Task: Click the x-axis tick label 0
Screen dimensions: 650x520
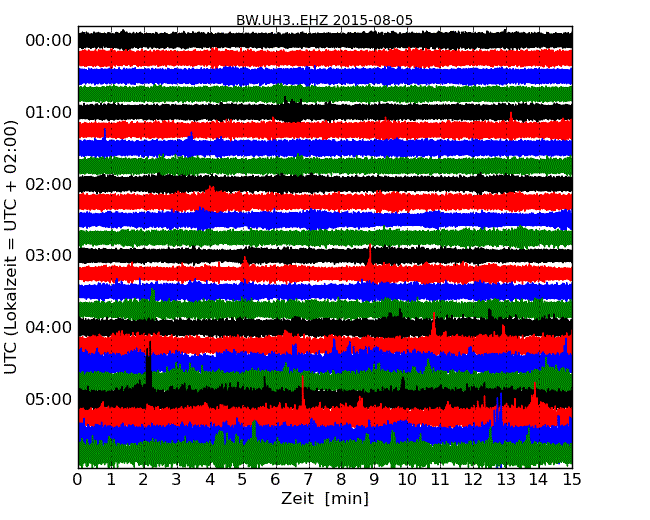Action: click(x=78, y=480)
